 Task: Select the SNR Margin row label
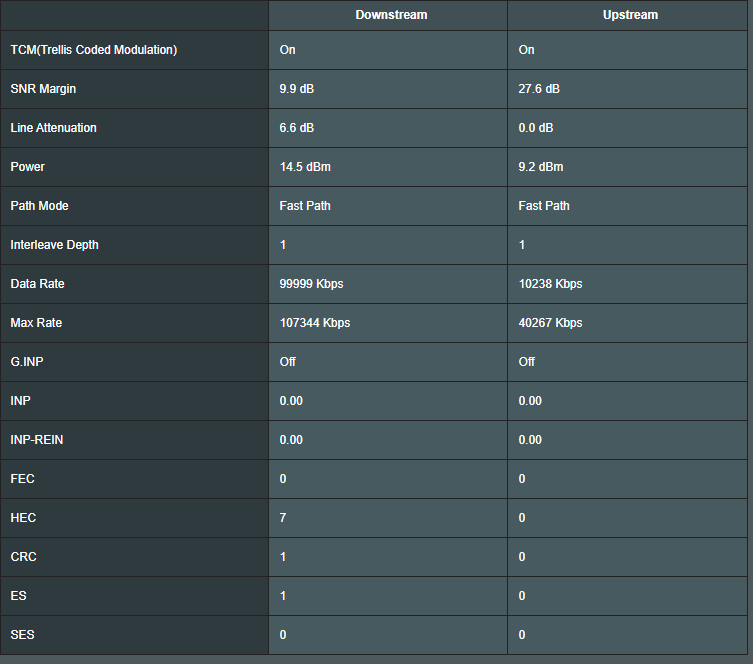tap(43, 89)
